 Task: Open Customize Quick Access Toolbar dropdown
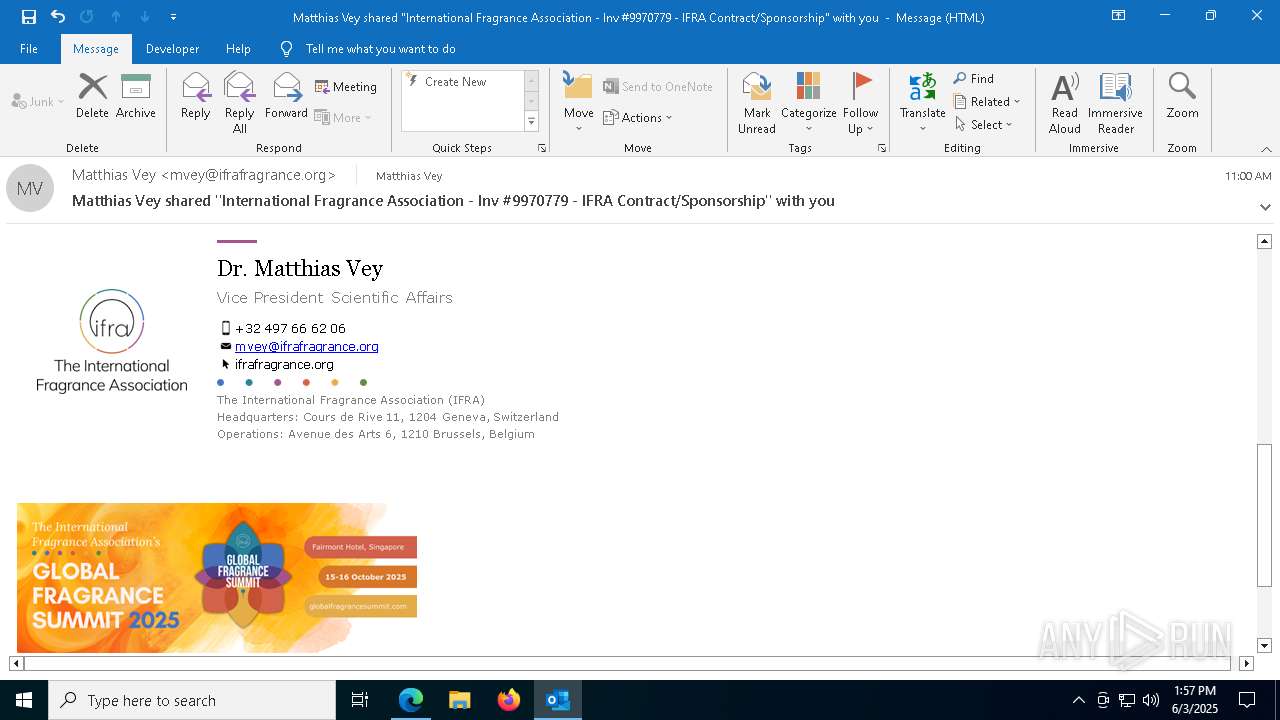pos(174,17)
